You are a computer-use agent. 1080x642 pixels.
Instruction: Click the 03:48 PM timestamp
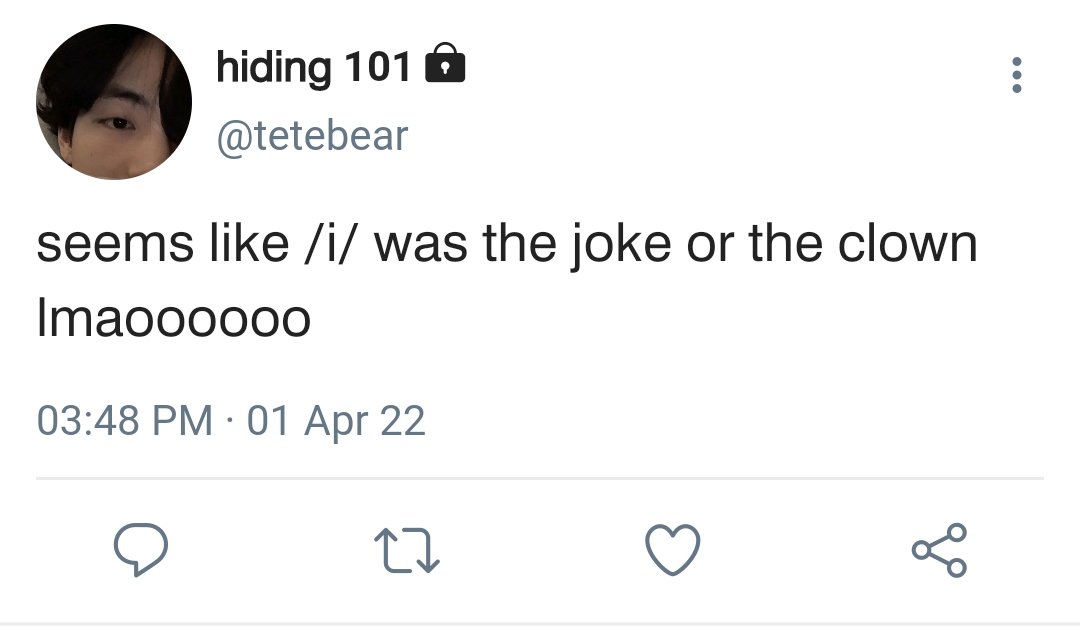coord(125,421)
